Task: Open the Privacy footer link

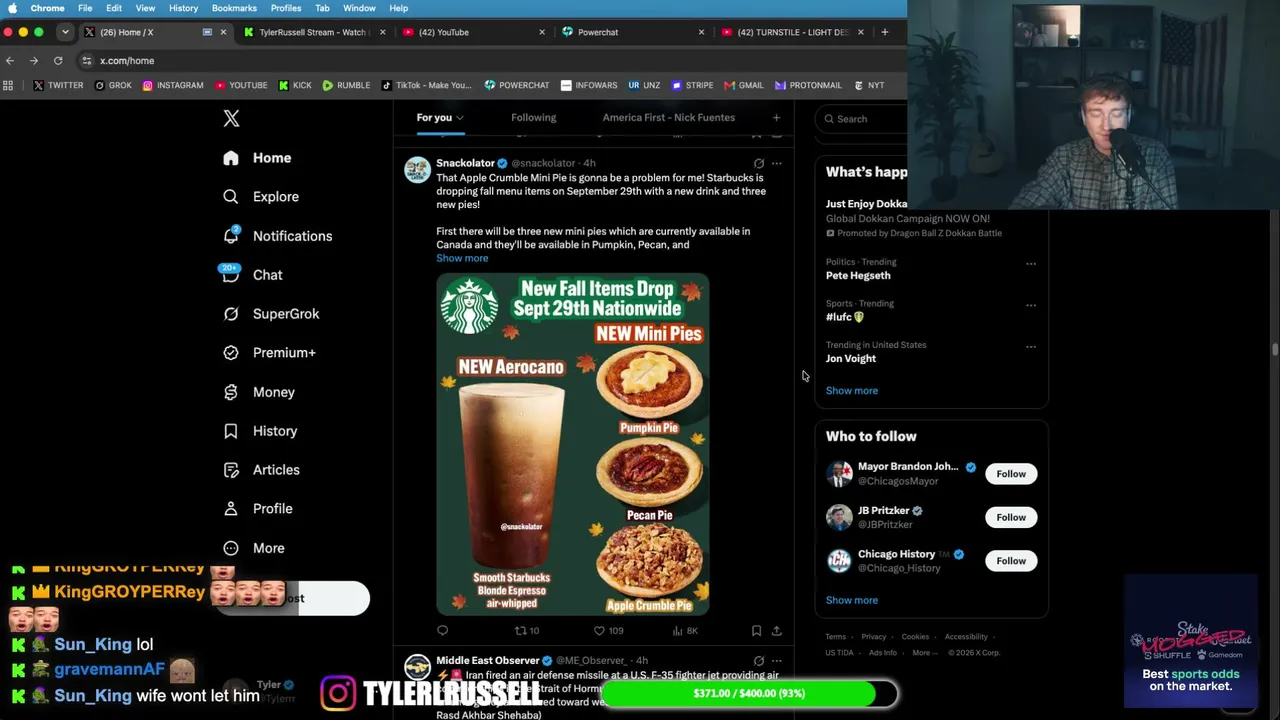Action: 874,637
